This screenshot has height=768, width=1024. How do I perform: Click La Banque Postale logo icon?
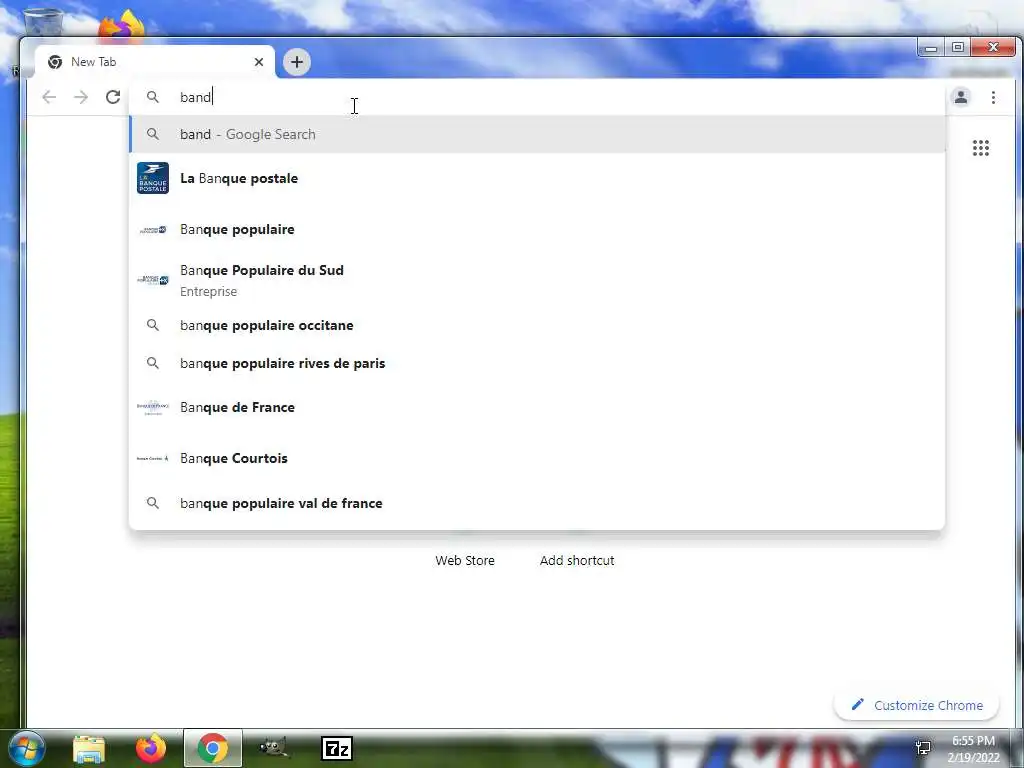pos(153,178)
